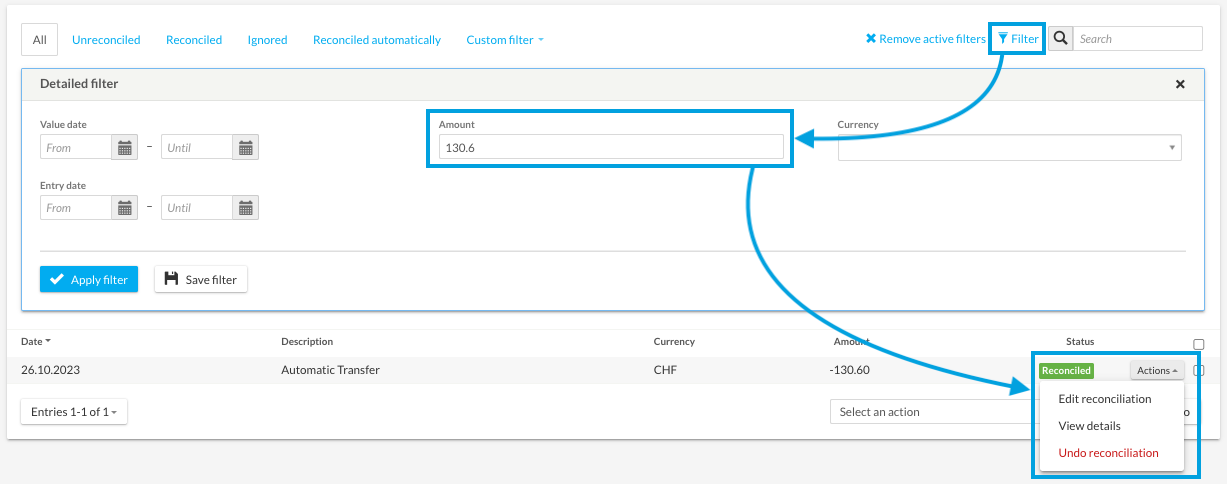The width and height of the screenshot is (1227, 484).
Task: Choose Undo reconciliation from Actions menu
Action: coord(1108,452)
